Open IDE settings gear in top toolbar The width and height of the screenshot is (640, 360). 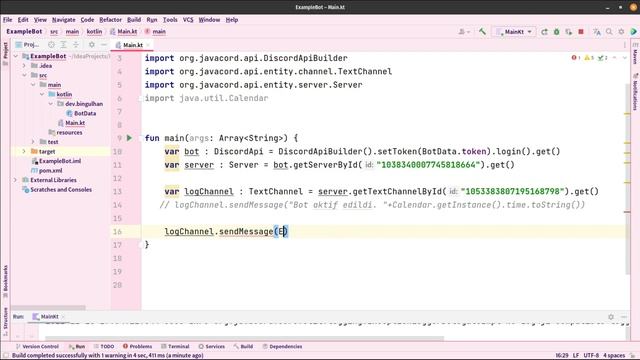621,31
